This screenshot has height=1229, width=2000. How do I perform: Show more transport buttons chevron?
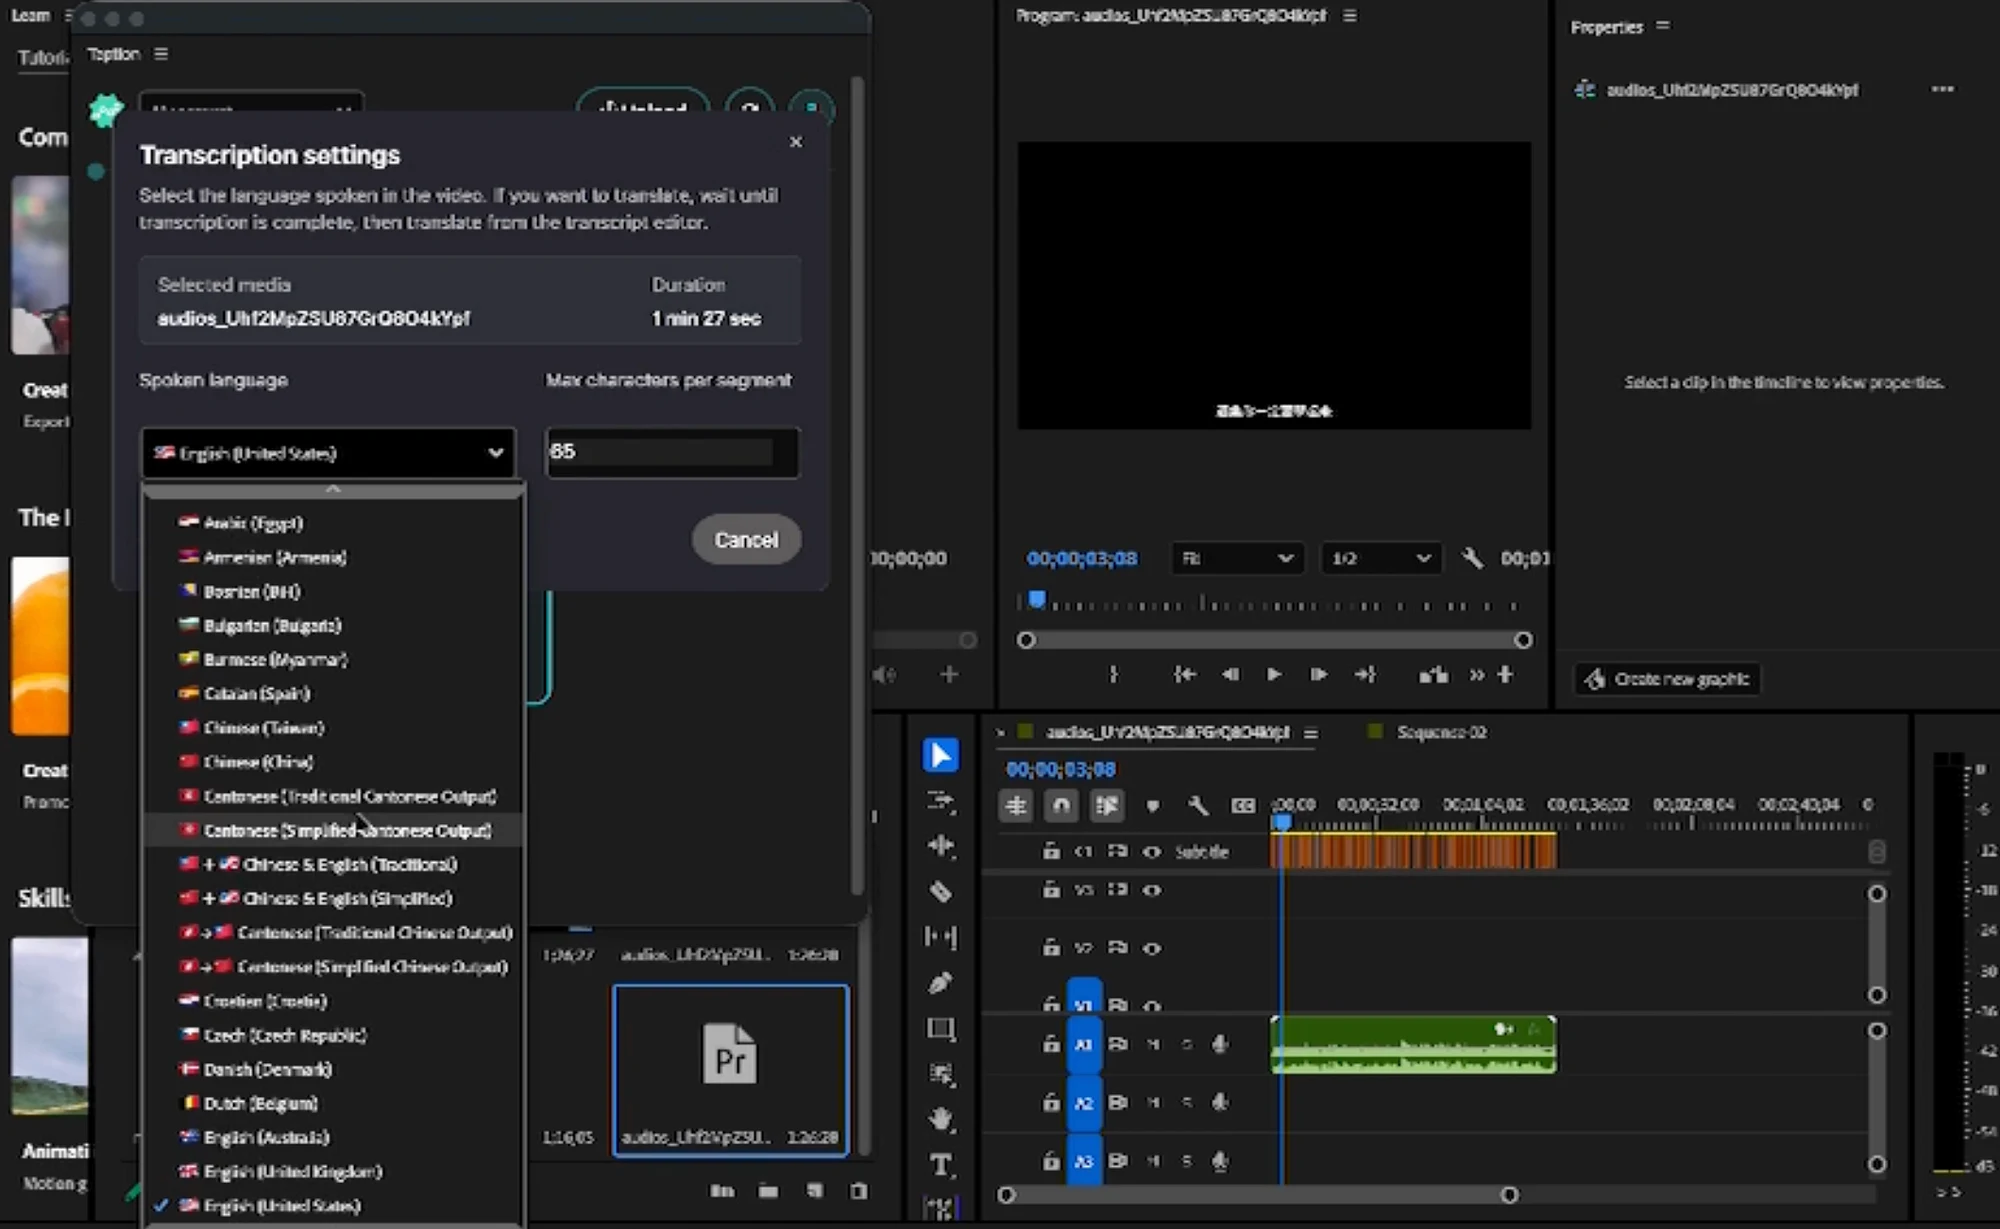click(1477, 675)
